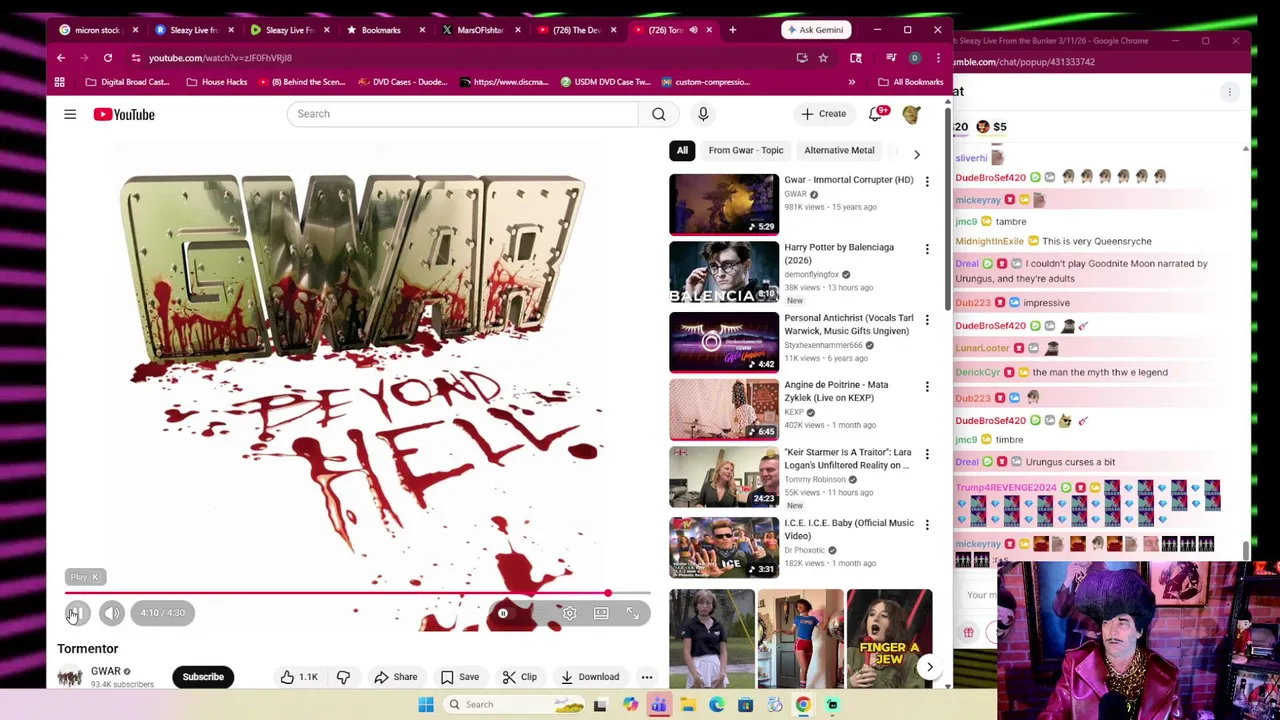1280x720 pixels.
Task: Open the FINGER A JEW Shorts thumbnail
Action: [889, 638]
